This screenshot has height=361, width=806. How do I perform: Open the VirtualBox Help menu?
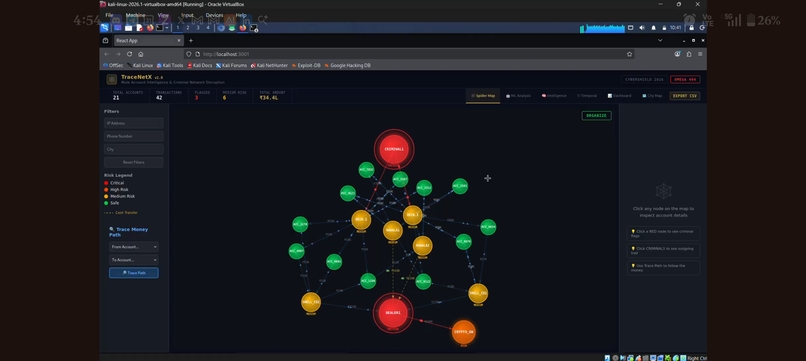pos(241,15)
